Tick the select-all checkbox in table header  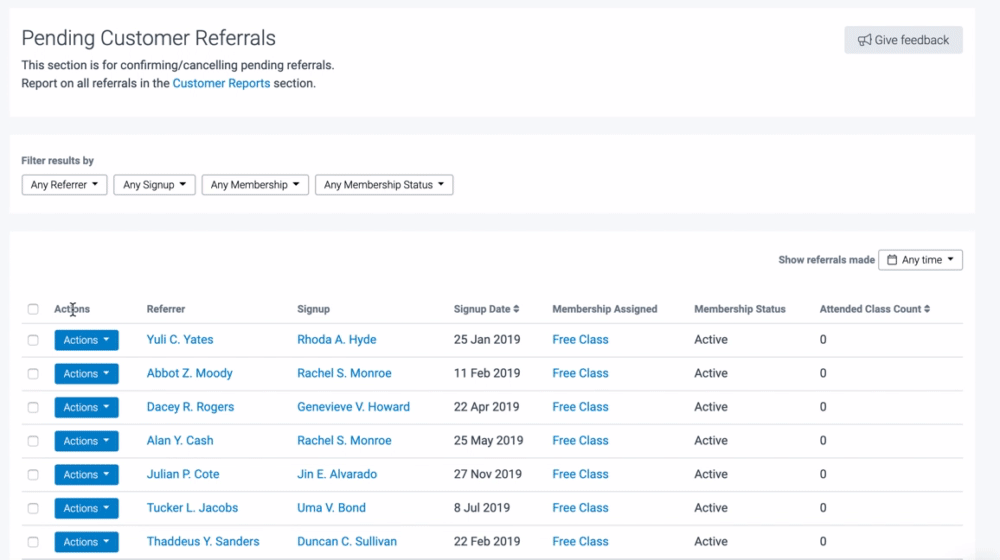pos(33,309)
